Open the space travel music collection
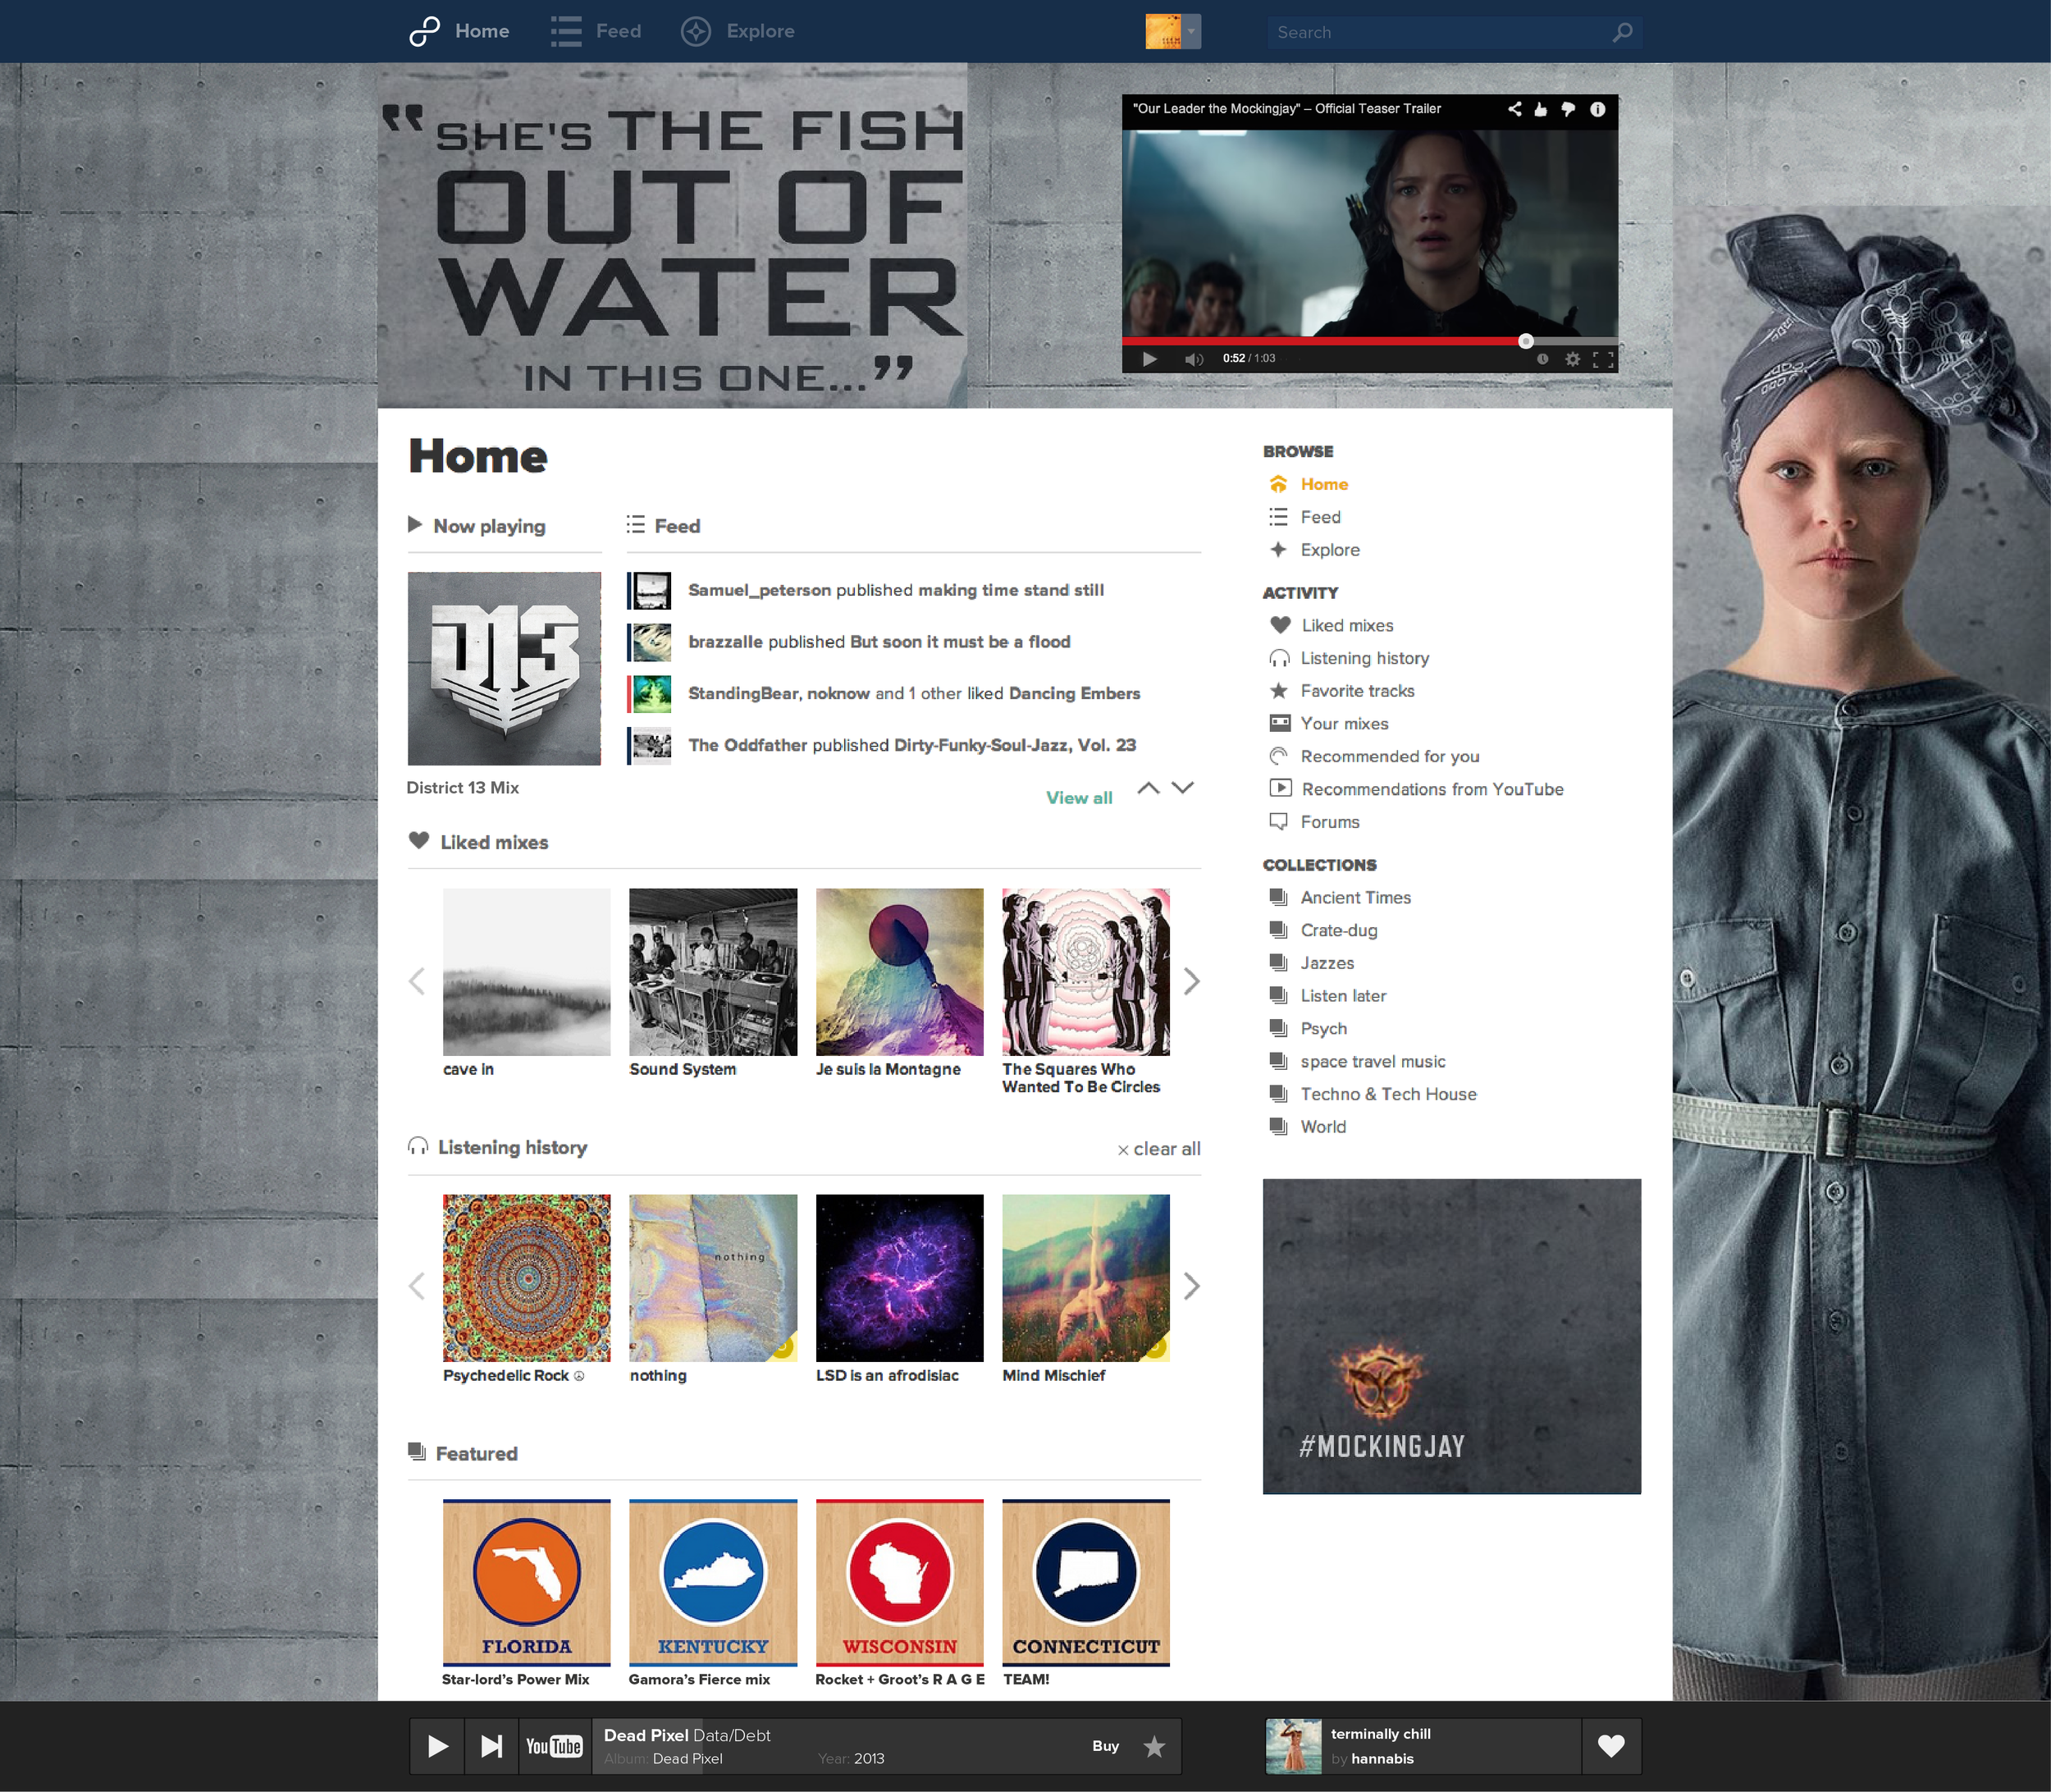The height and width of the screenshot is (1792, 2051). tap(1373, 1062)
